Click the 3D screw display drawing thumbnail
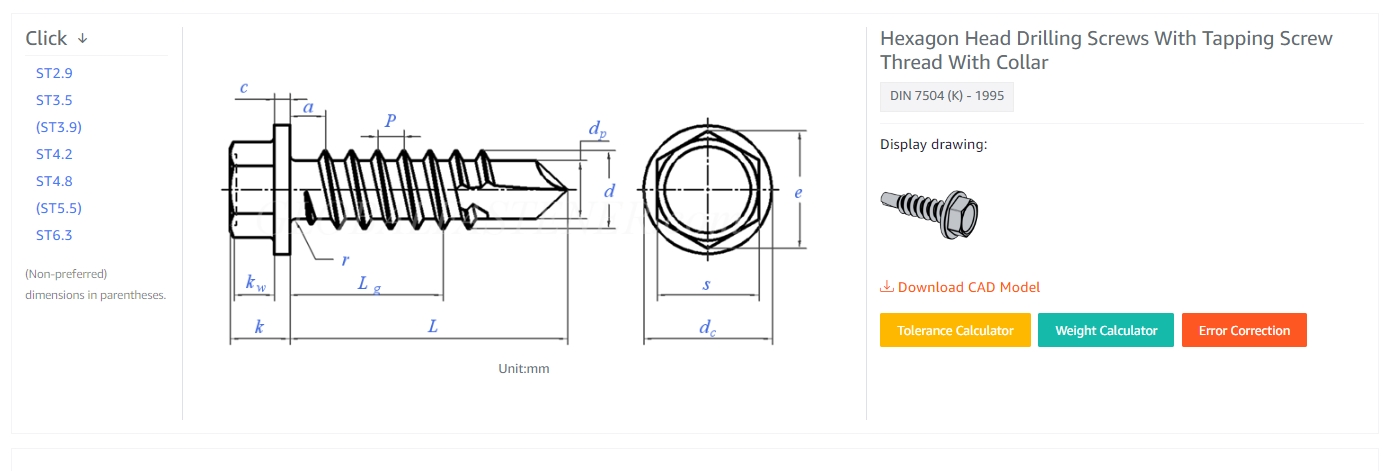The image size is (1388, 471). tap(929, 212)
